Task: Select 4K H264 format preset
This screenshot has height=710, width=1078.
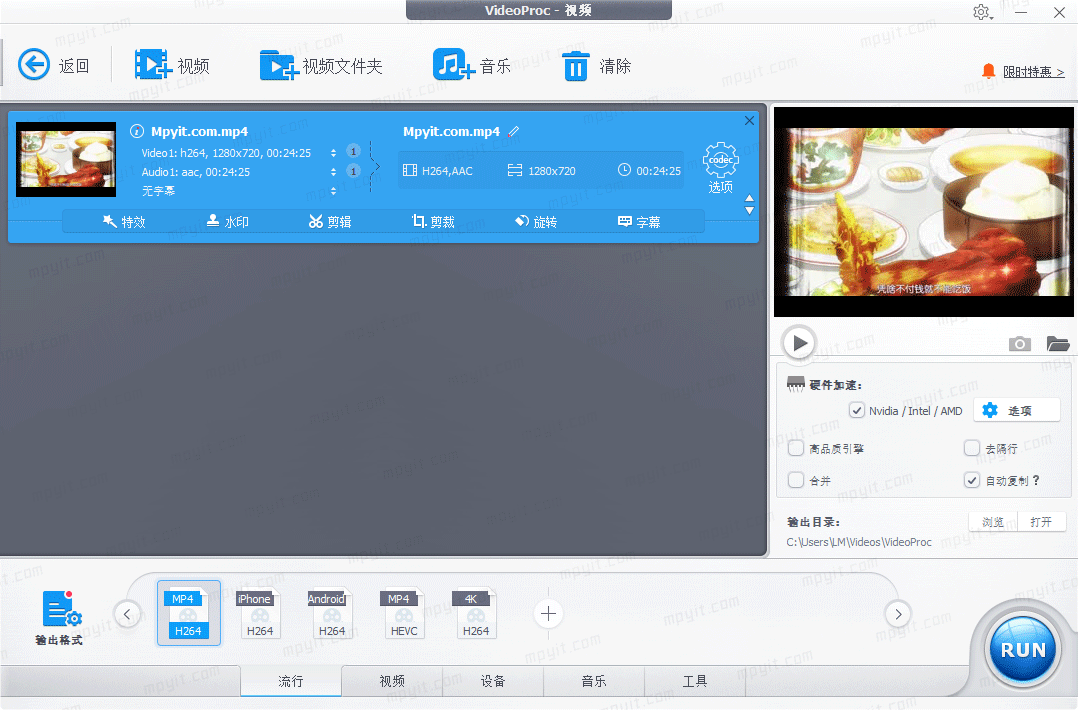Action: point(476,613)
